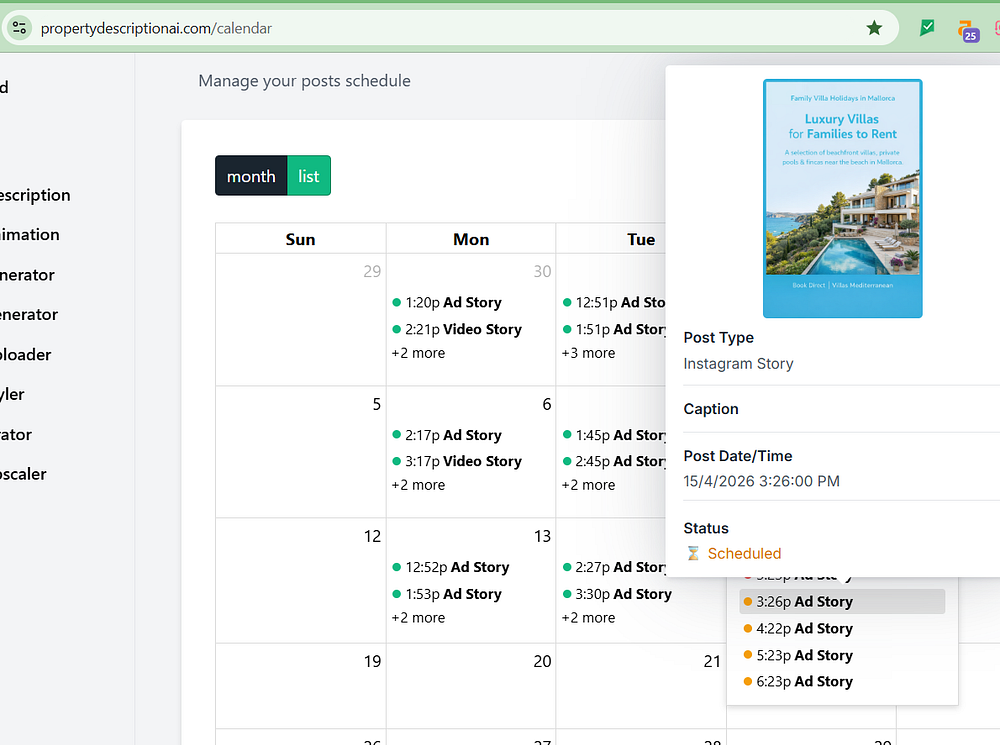Open the 1:20p Ad Story on Monday 30
The height and width of the screenshot is (745, 1000).
pos(447,302)
